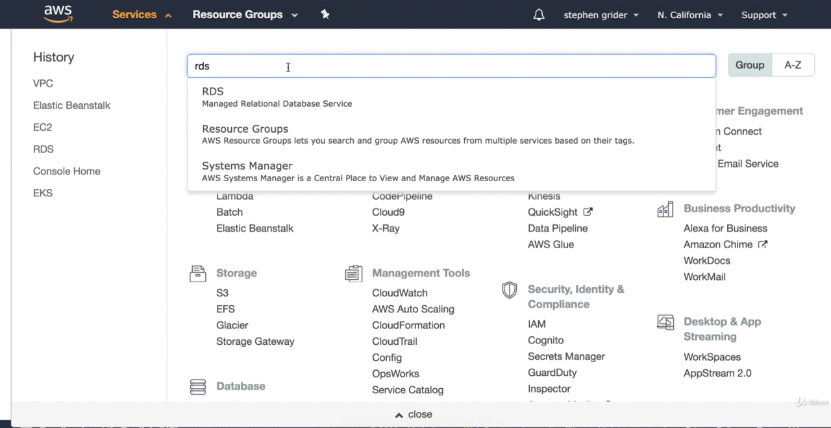Open Inspector service
Image resolution: width=831 pixels, height=428 pixels.
coord(549,389)
